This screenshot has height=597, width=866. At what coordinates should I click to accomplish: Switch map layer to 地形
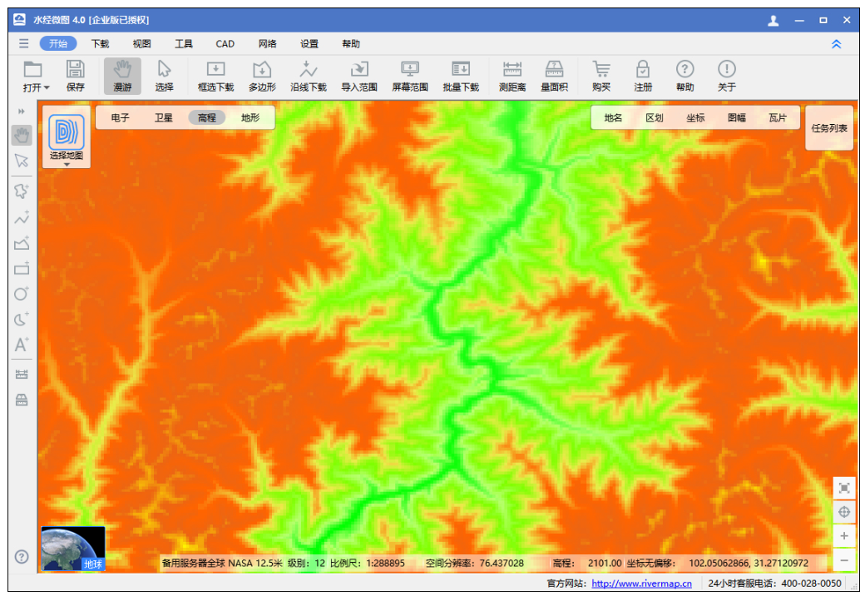[x=250, y=118]
